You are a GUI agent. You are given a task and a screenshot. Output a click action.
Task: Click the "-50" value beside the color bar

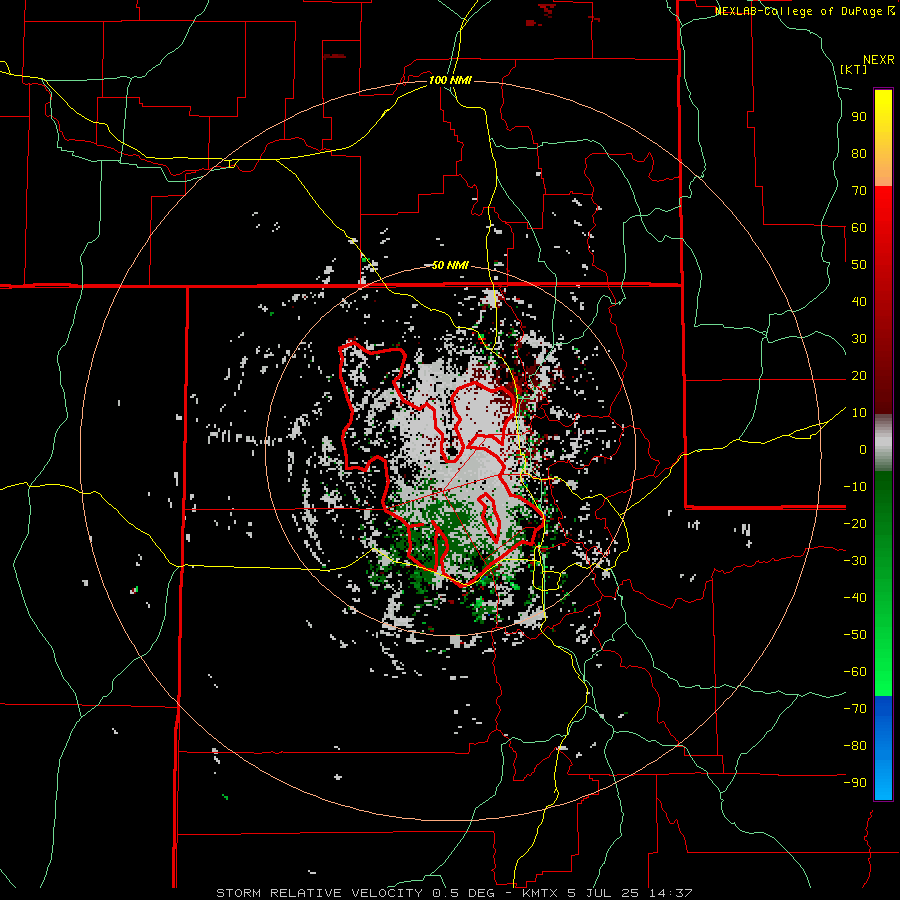(855, 635)
